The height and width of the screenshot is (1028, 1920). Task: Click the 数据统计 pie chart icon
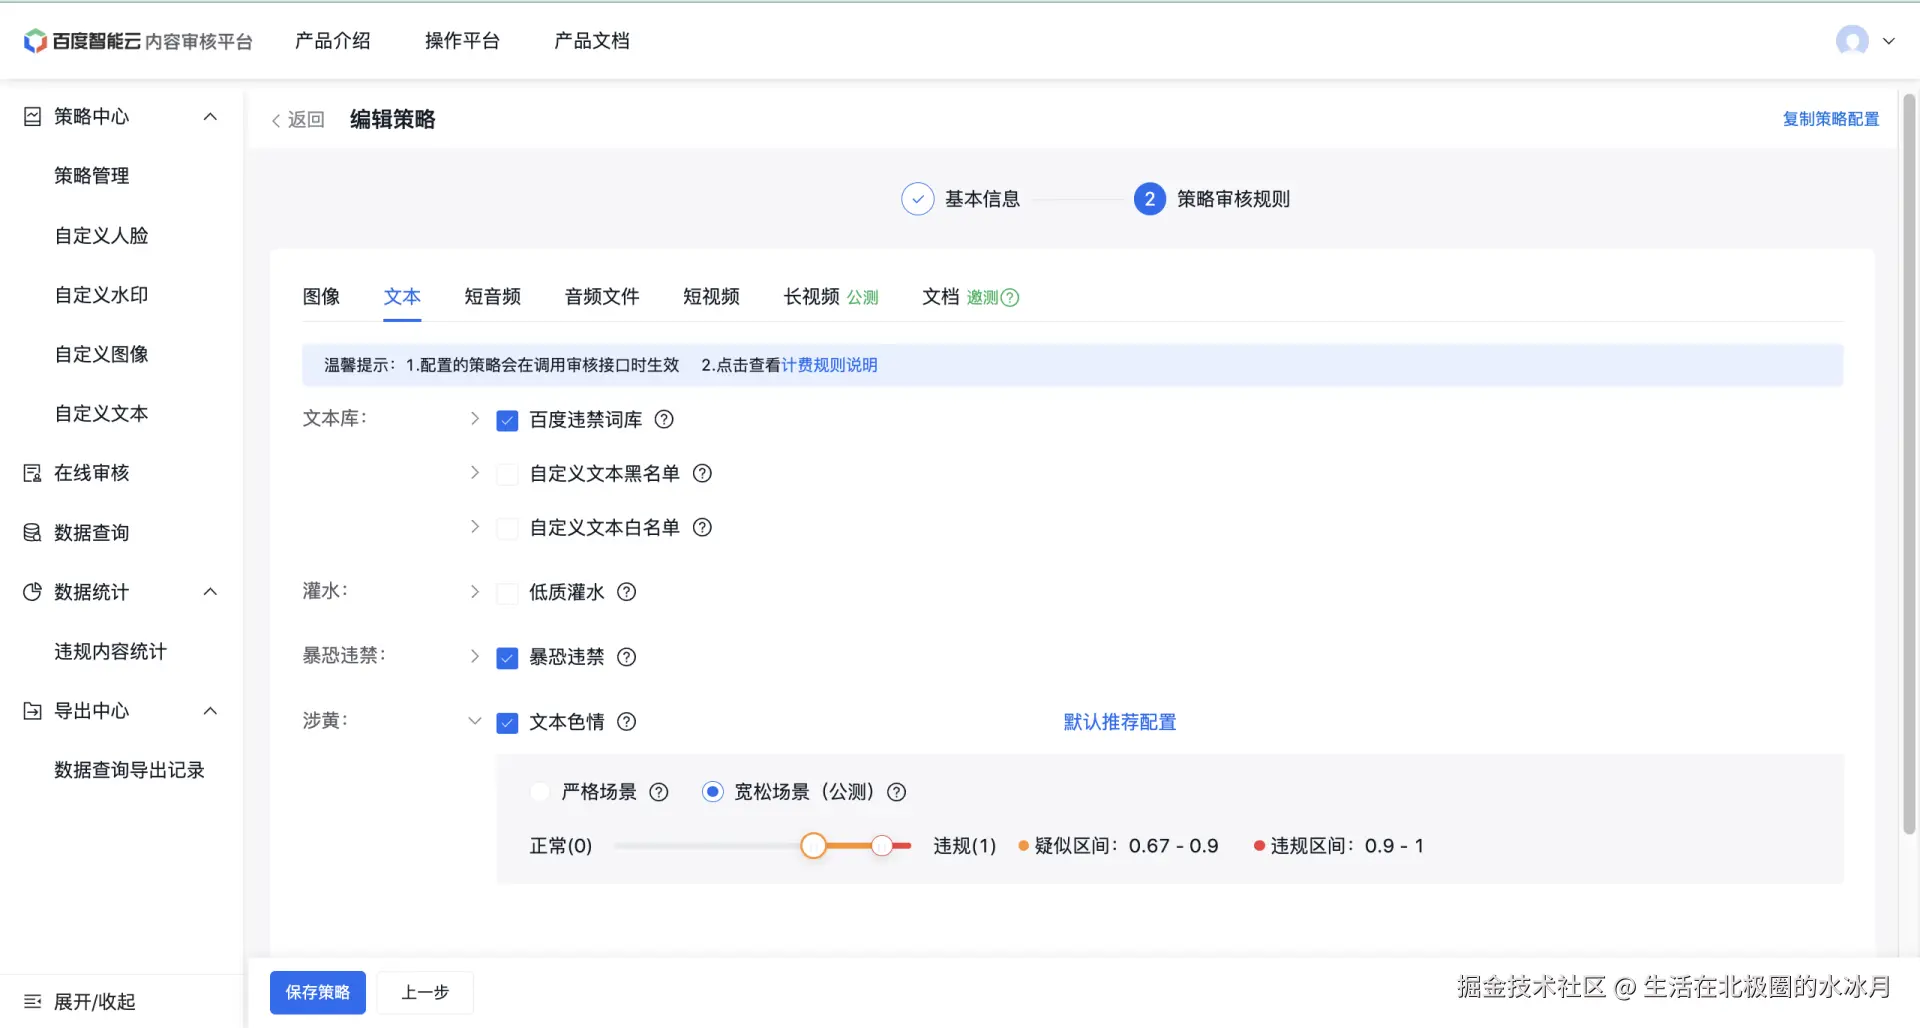pyautogui.click(x=33, y=592)
